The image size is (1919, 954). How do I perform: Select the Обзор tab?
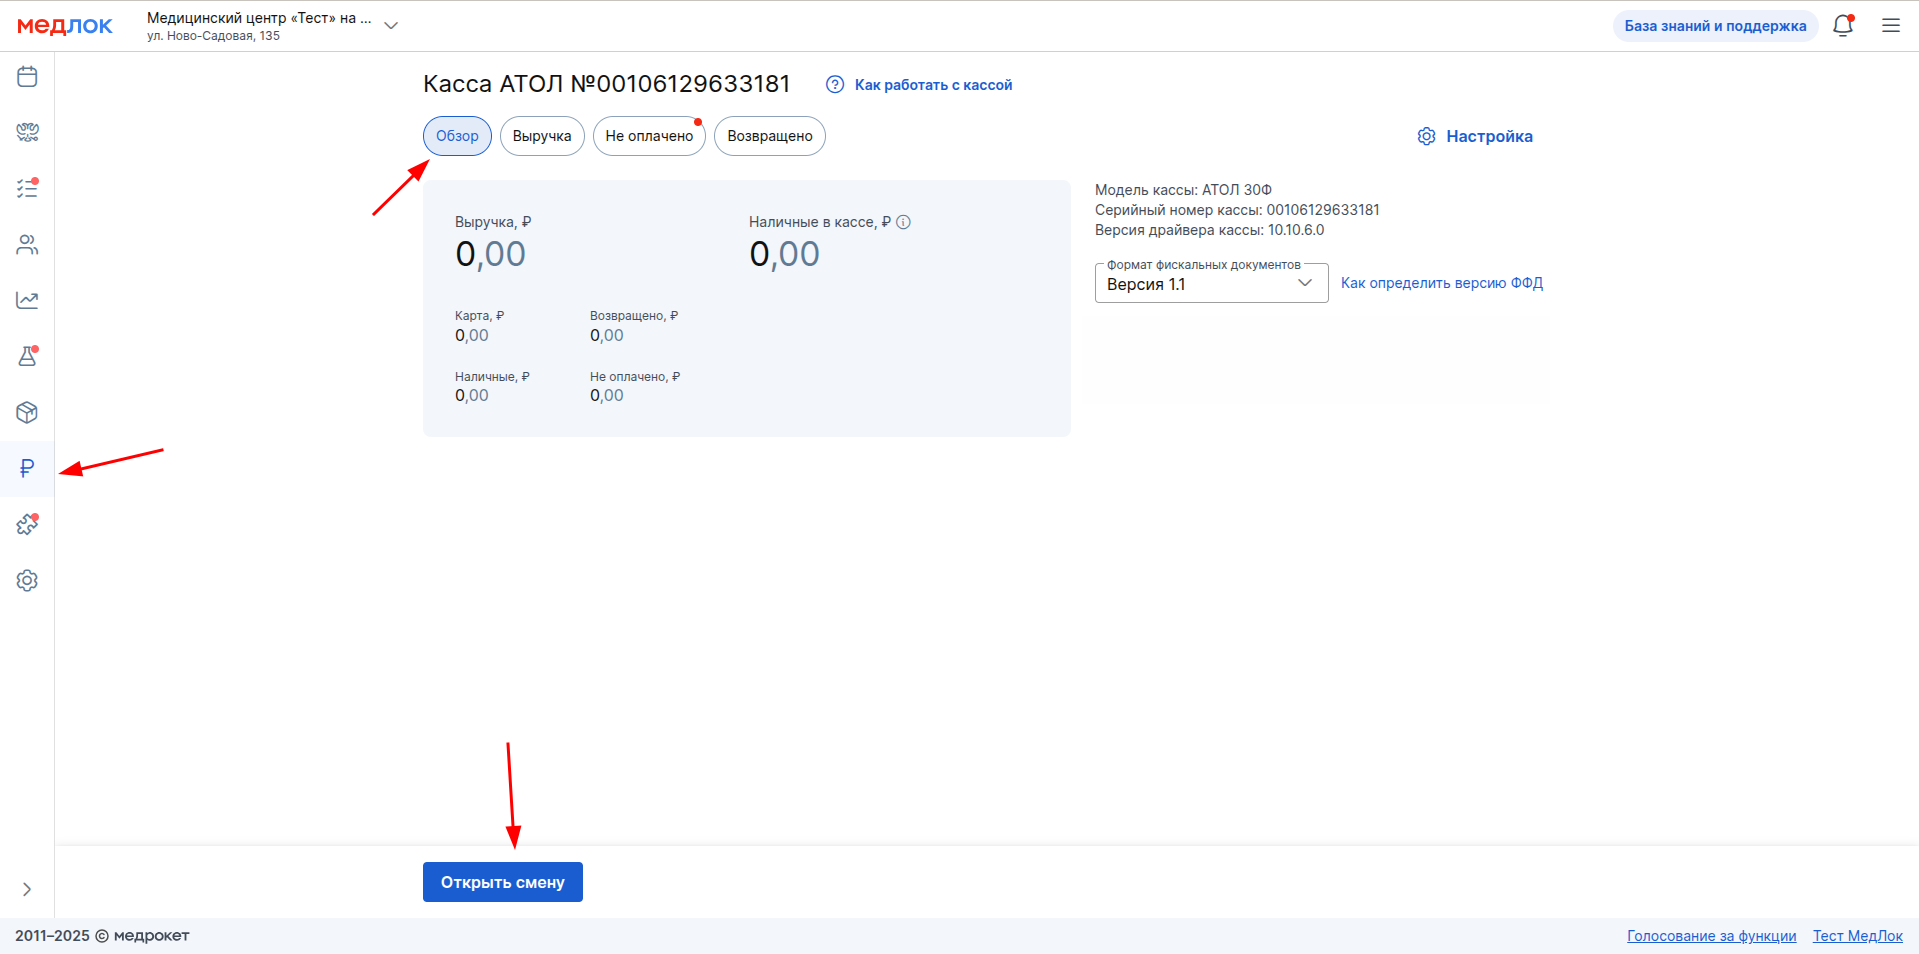(457, 136)
